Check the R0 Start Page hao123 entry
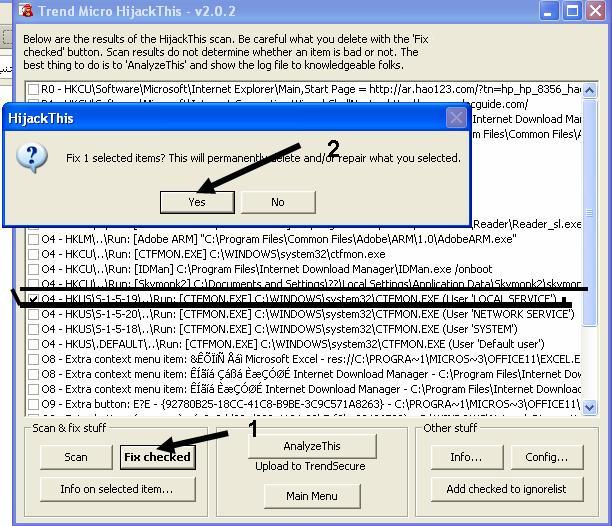Screen dimensions: 612x526 click(x=34, y=89)
